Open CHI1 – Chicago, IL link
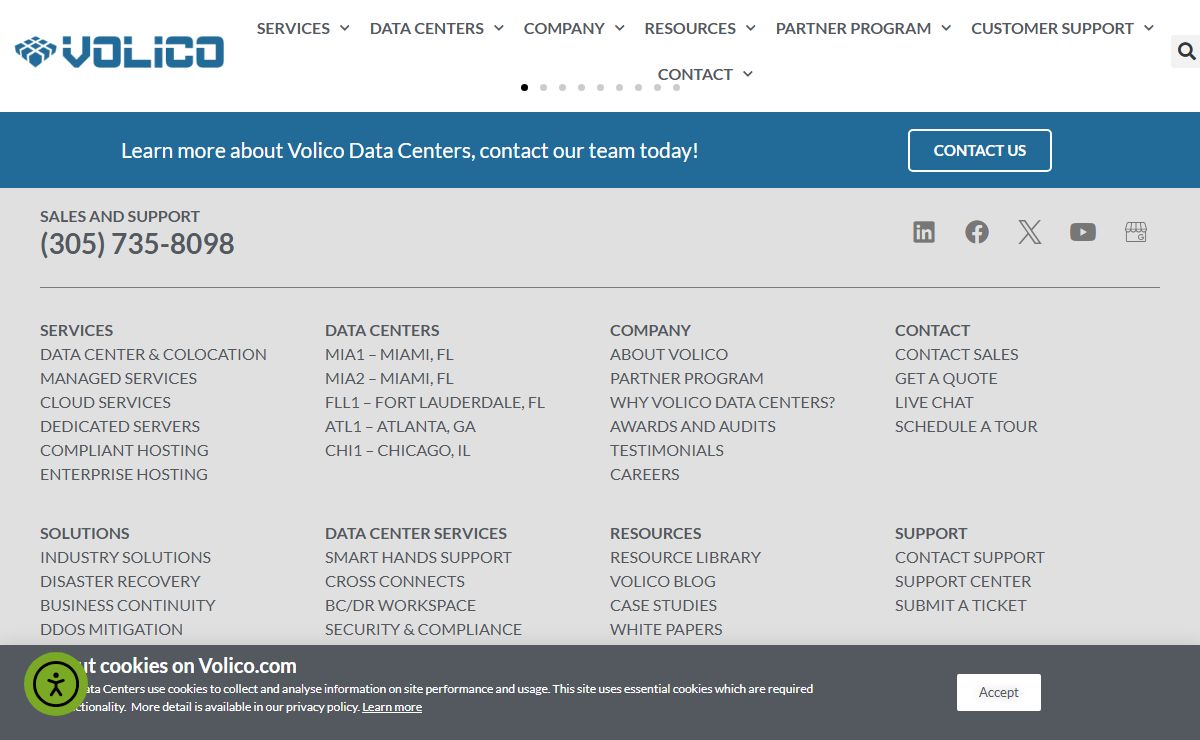The height and width of the screenshot is (740, 1200). [397, 450]
